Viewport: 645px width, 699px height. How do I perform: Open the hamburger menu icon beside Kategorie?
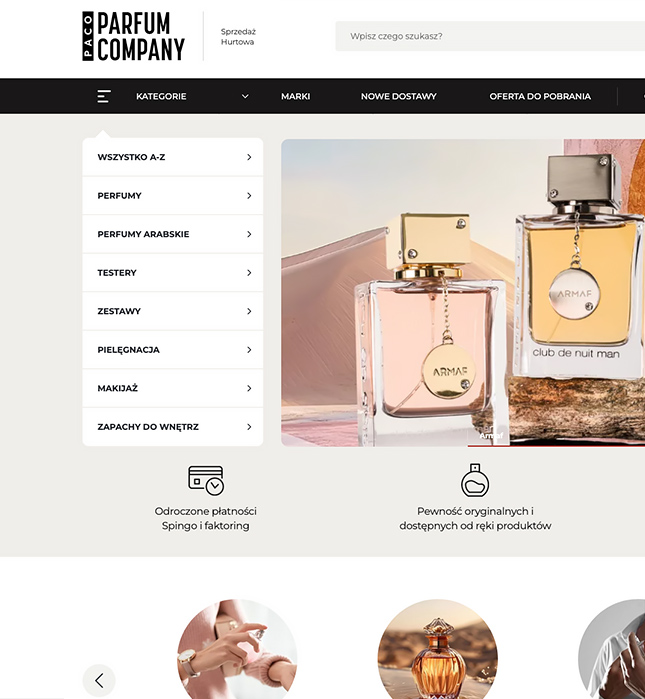point(104,96)
